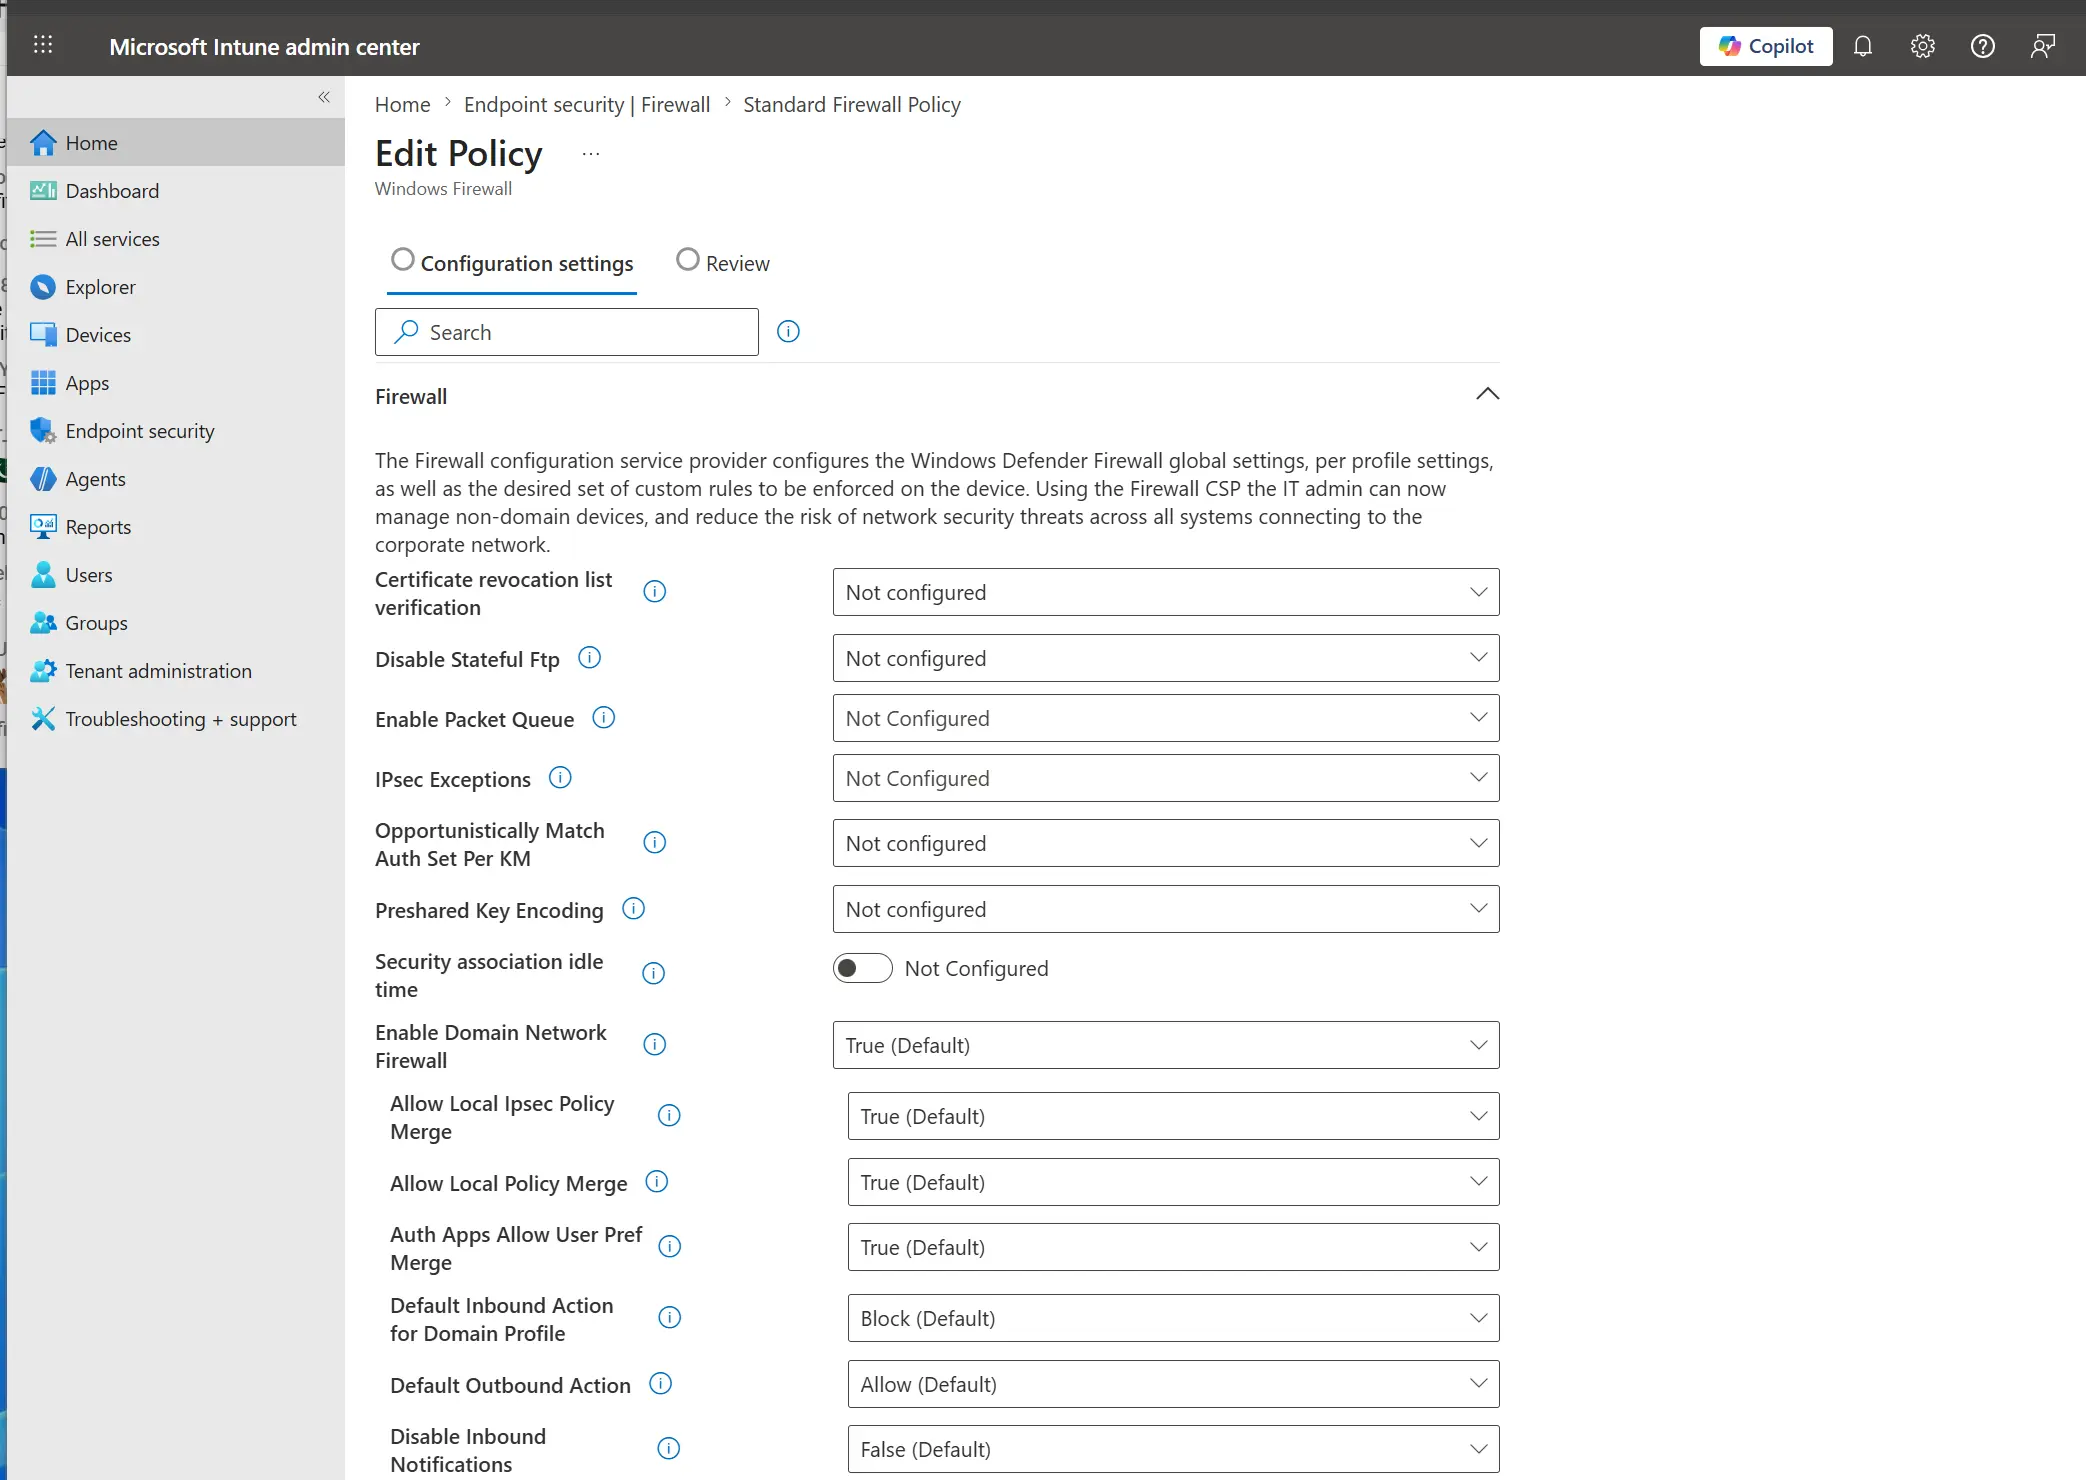Open the Certificate revocation list verification dropdown
The height and width of the screenshot is (1480, 2086).
pos(1164,592)
